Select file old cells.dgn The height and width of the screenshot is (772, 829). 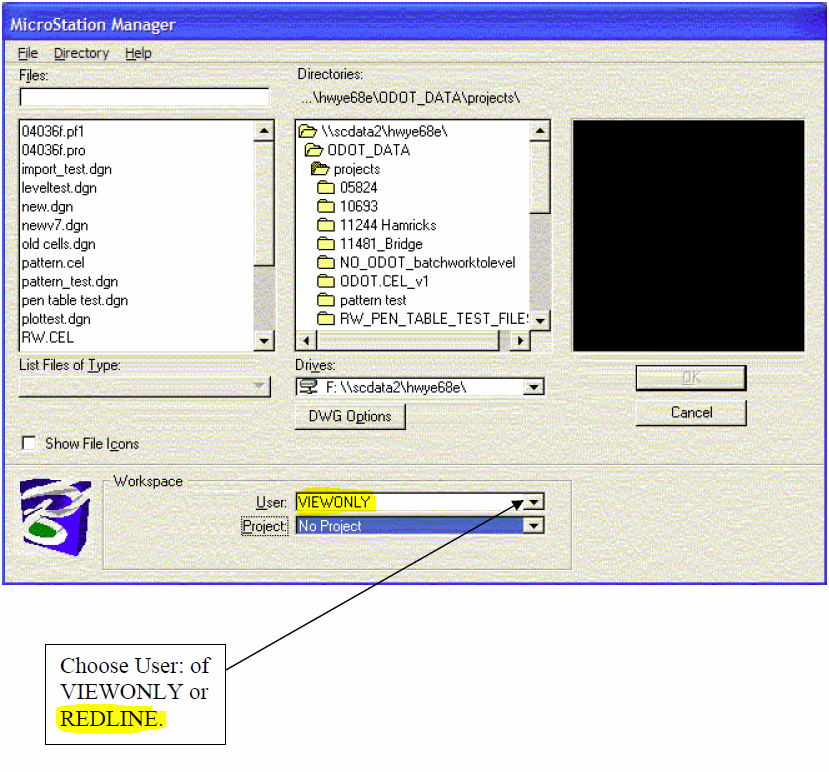click(x=59, y=244)
